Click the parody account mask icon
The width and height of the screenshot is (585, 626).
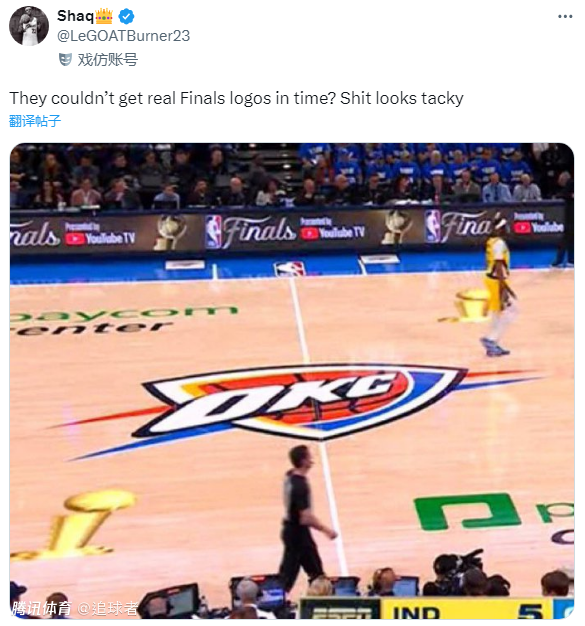point(65,60)
